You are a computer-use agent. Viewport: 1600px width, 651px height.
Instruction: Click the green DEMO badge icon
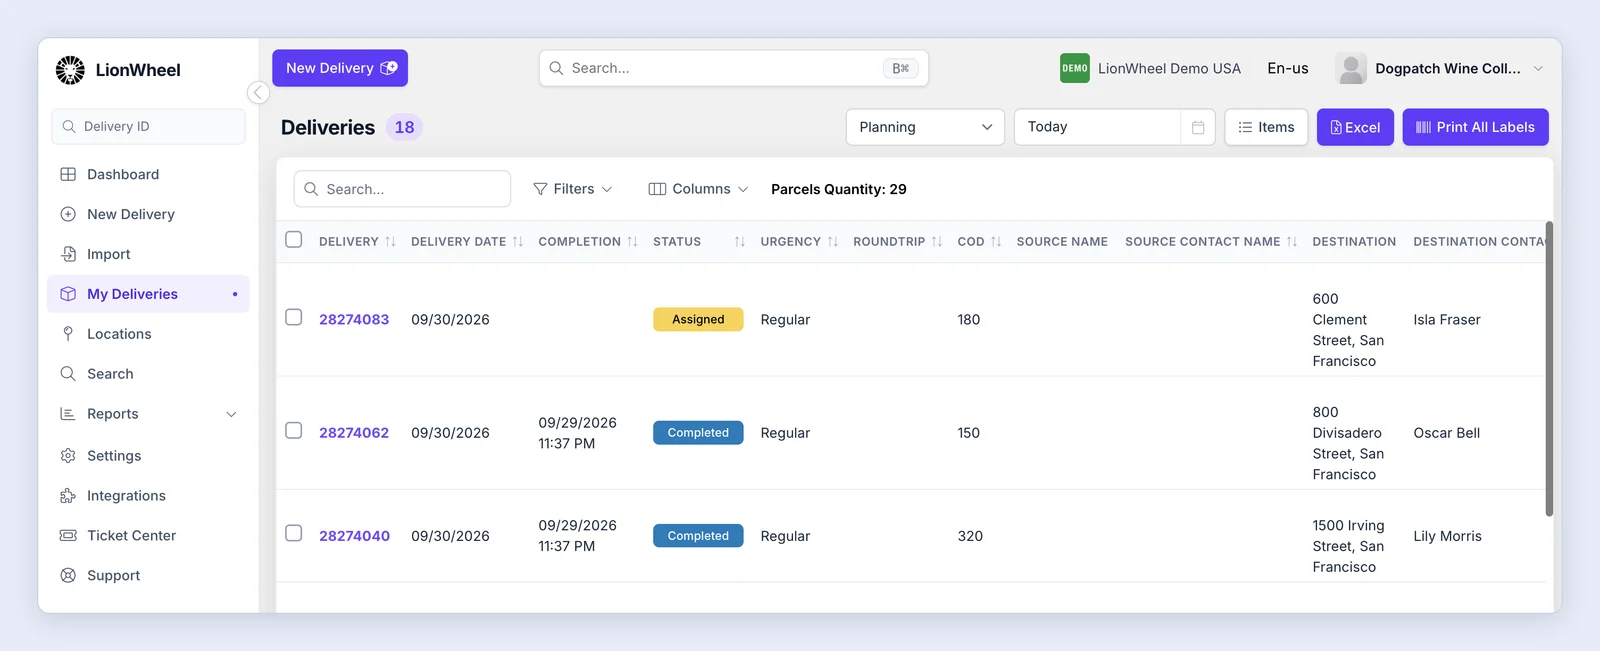click(x=1075, y=68)
